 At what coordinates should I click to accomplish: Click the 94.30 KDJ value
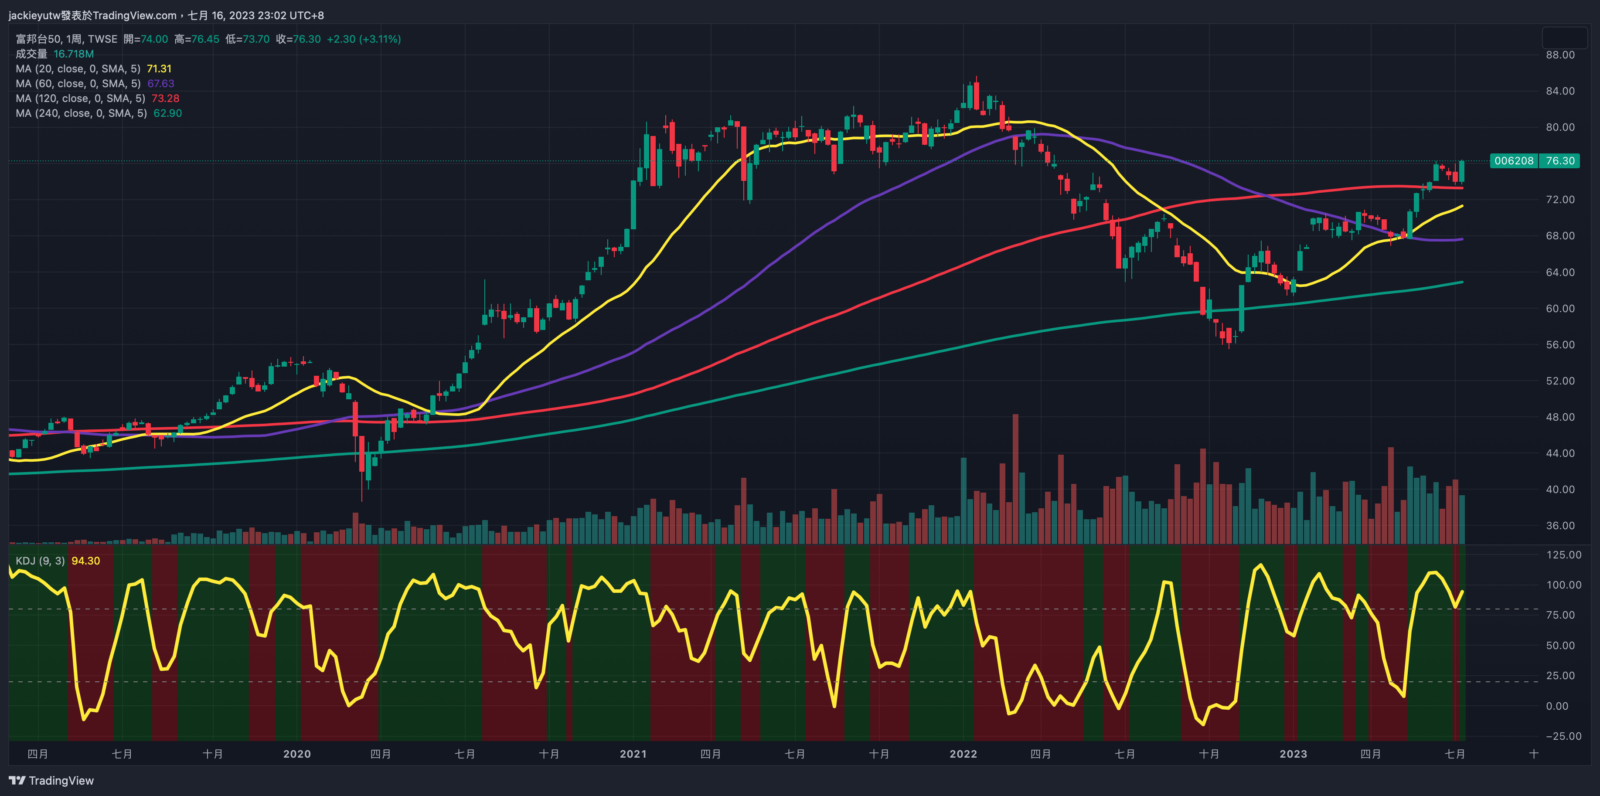pos(86,561)
